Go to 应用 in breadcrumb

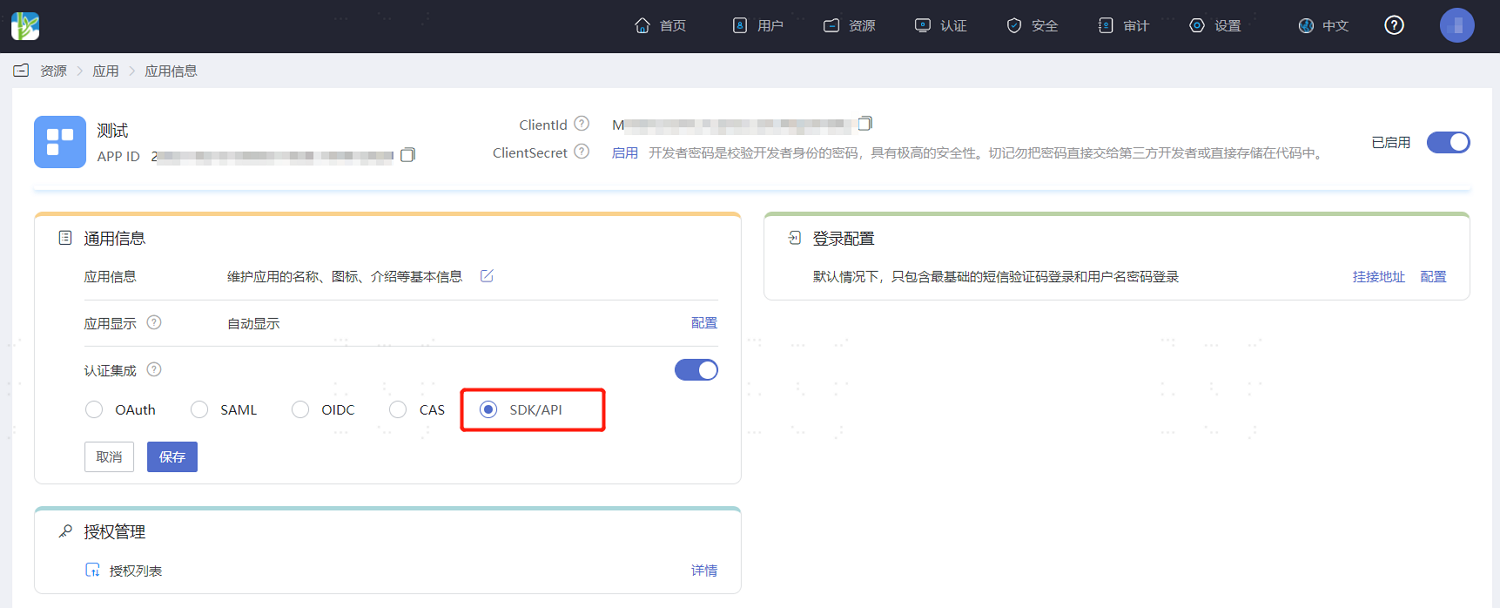click(x=105, y=71)
